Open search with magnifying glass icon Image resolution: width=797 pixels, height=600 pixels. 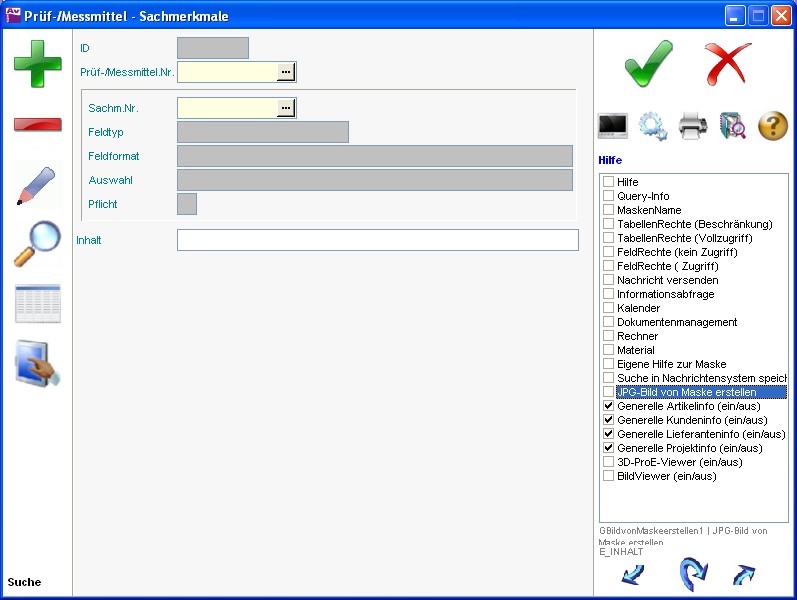click(x=37, y=244)
